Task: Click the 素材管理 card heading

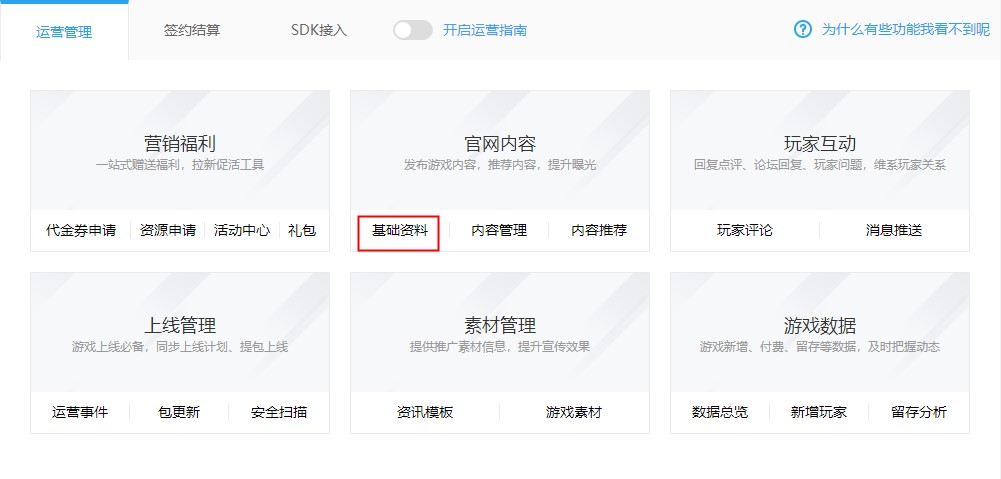Action: [x=500, y=325]
